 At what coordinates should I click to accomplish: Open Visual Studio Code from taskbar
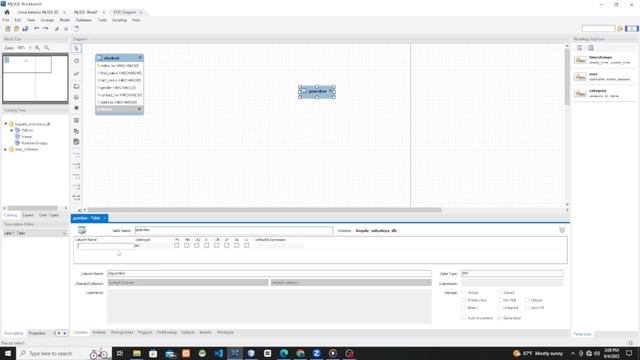point(219,353)
